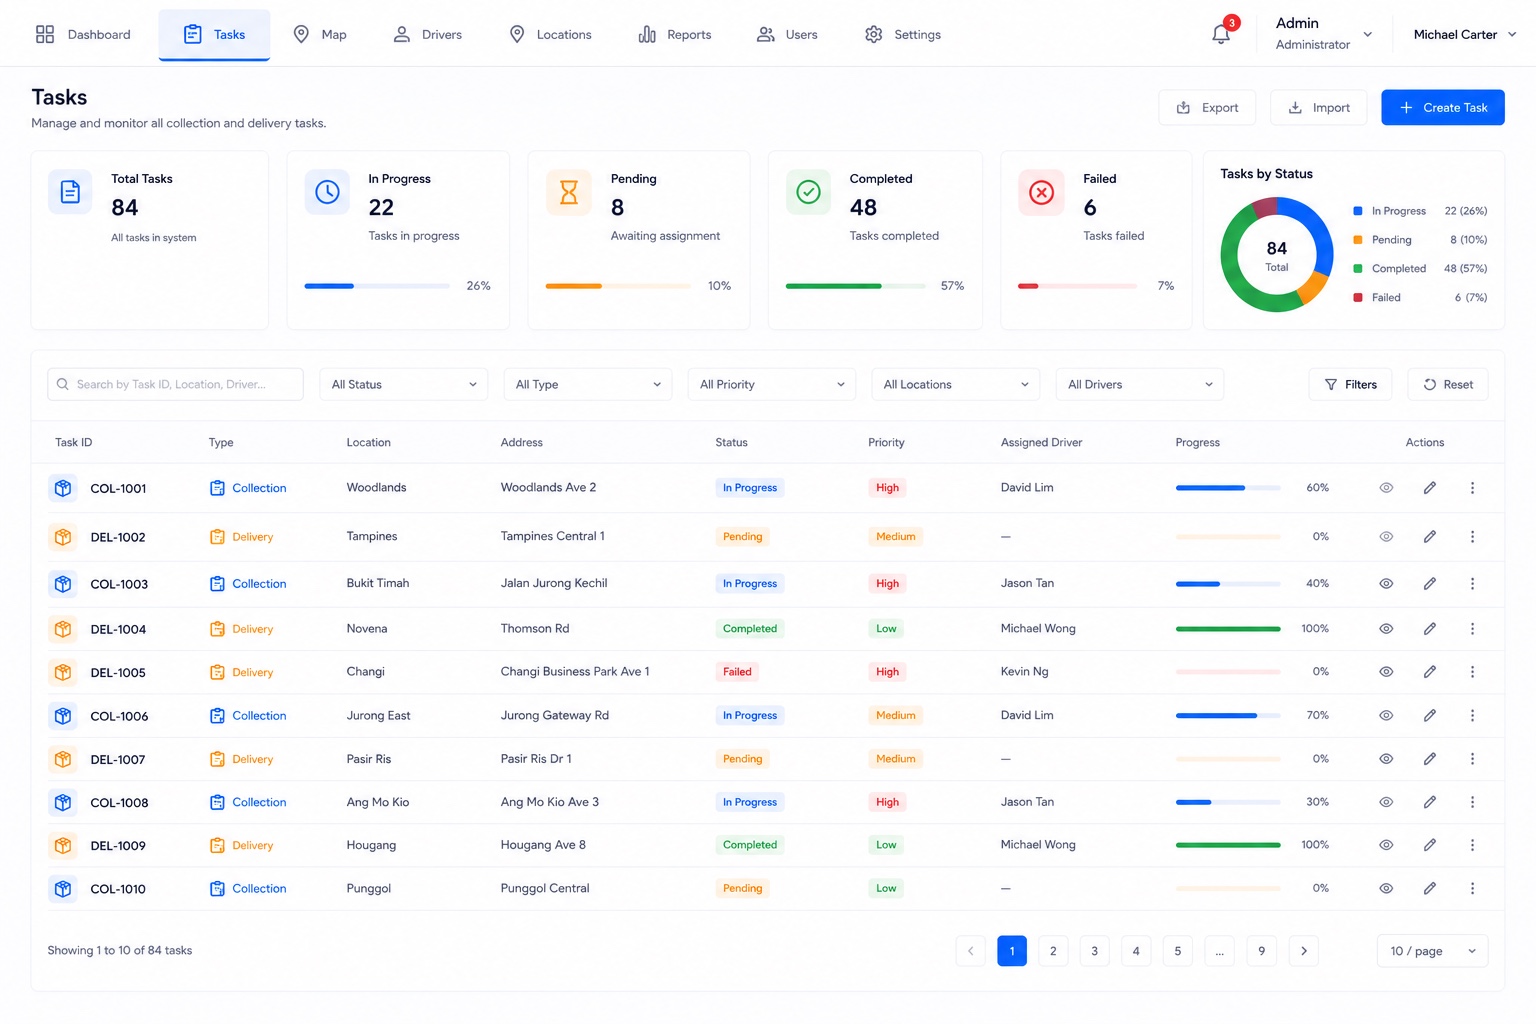Open the All Locations dropdown
The width and height of the screenshot is (1536, 1024).
click(x=956, y=384)
